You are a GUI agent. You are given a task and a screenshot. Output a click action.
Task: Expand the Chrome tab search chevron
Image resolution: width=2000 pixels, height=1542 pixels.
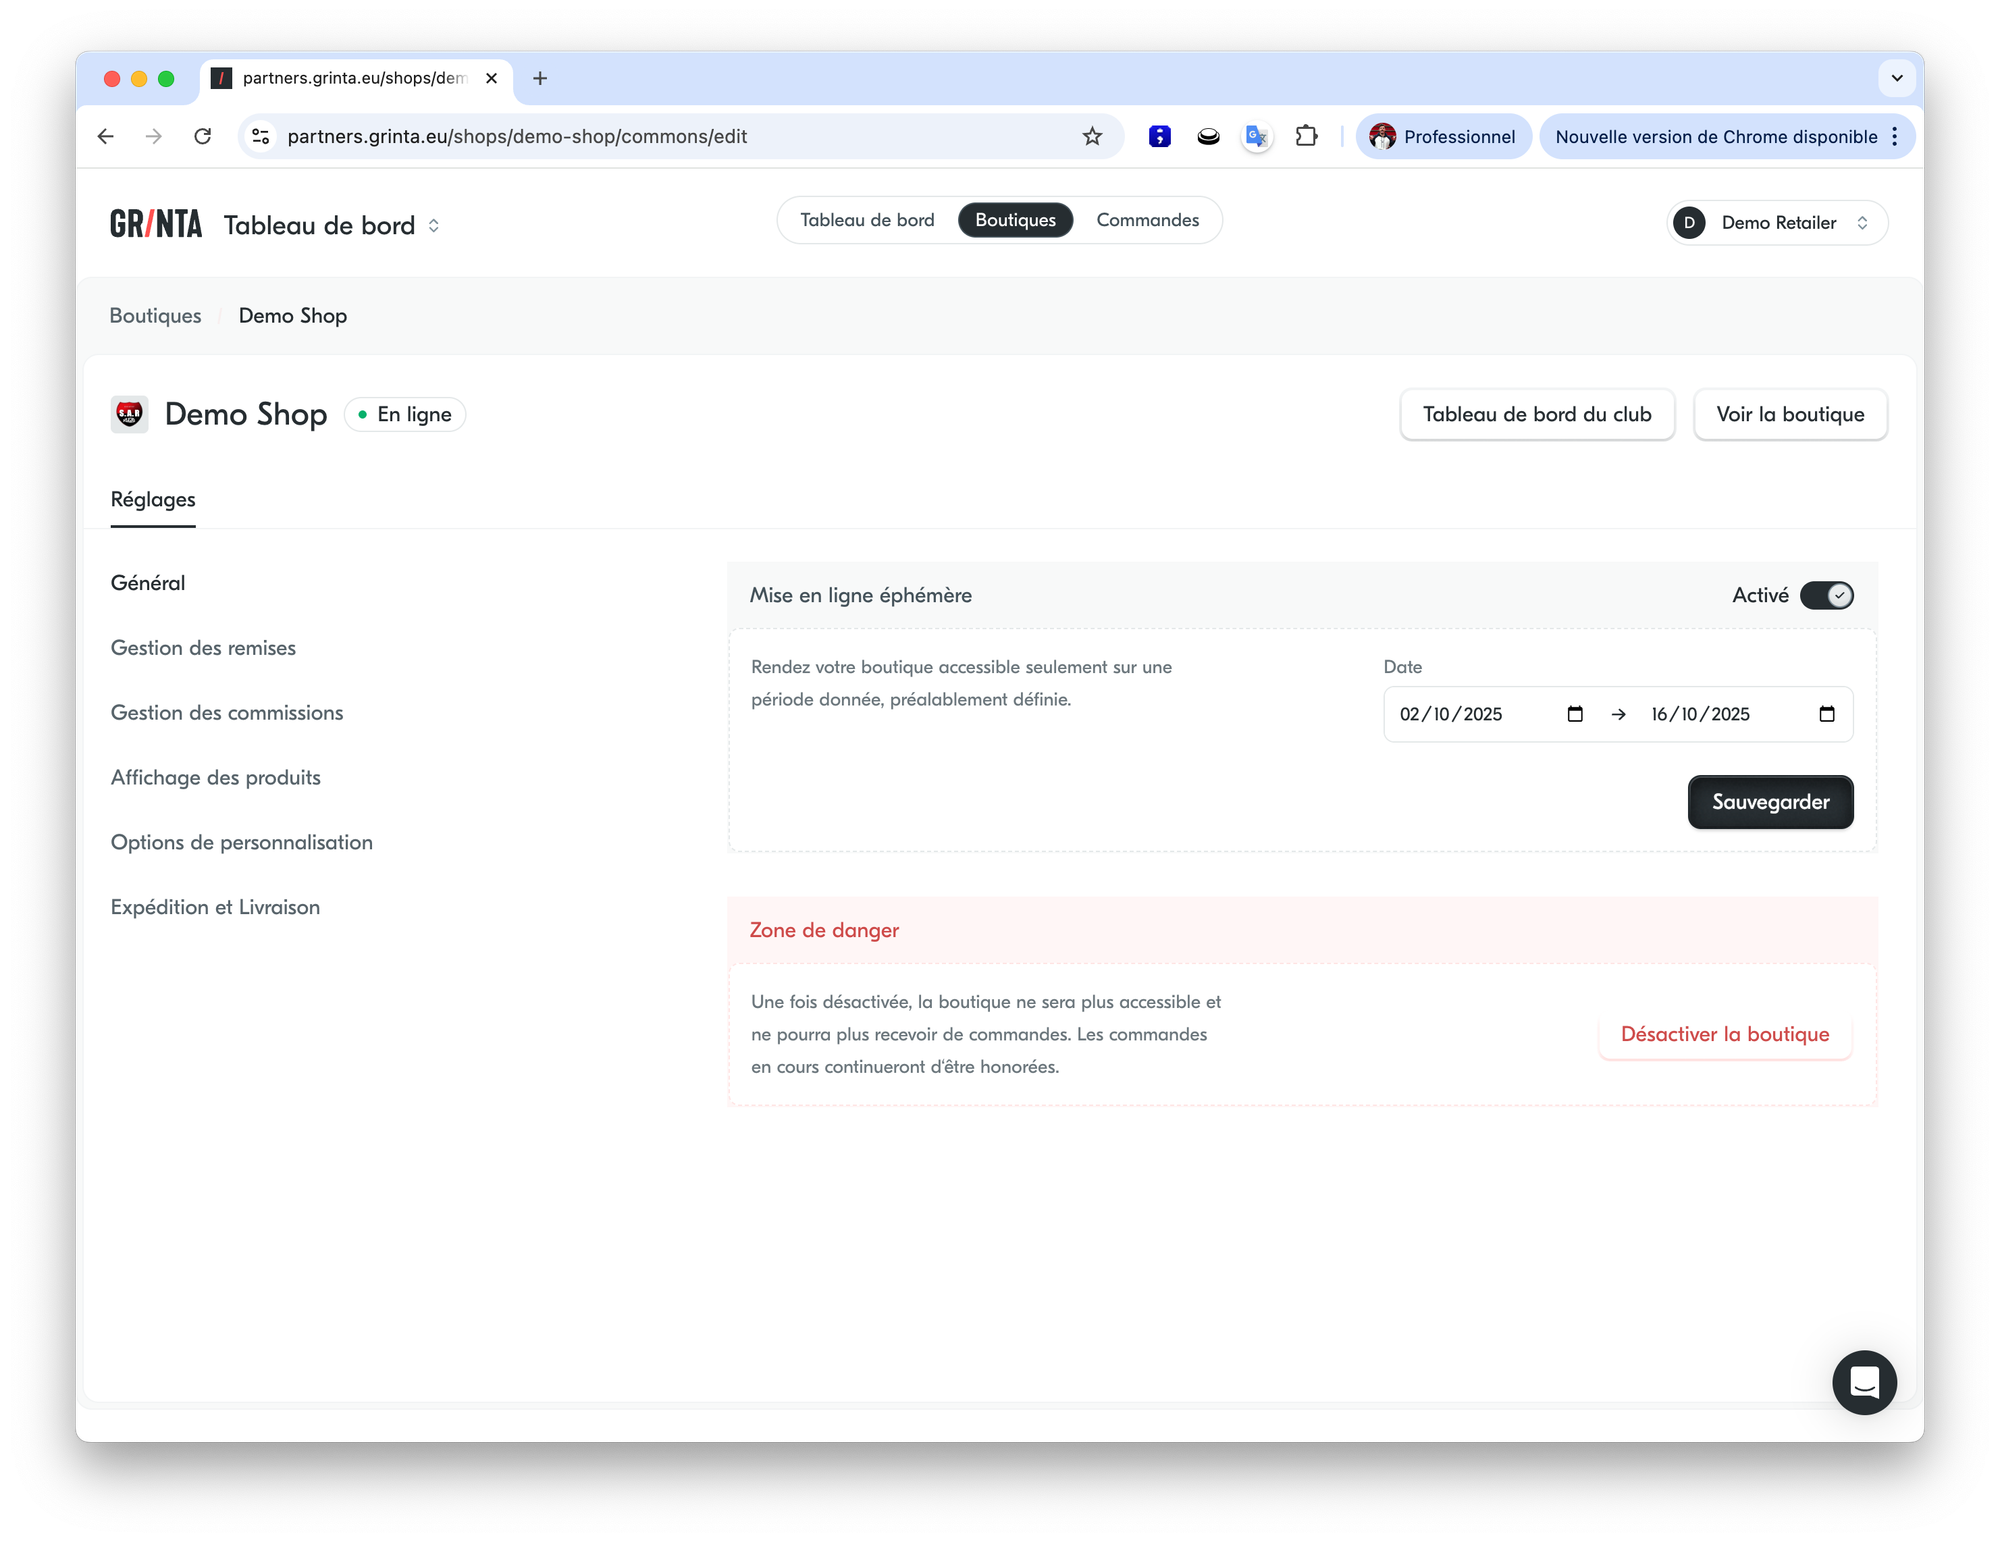click(x=1896, y=78)
